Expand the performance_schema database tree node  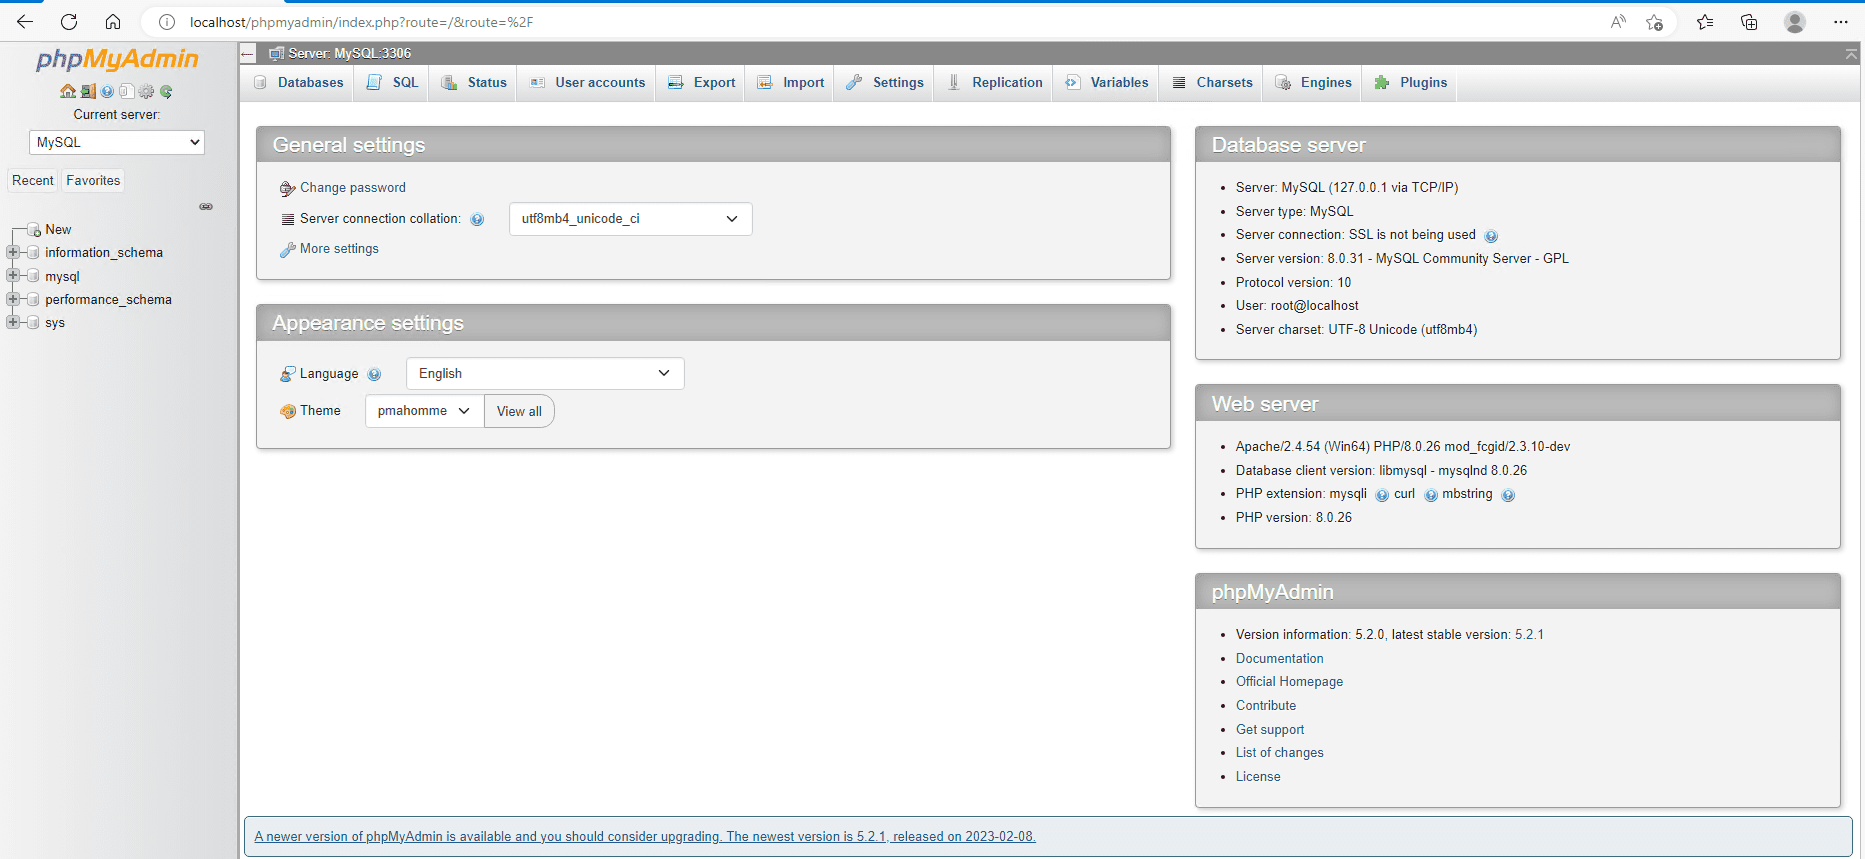point(13,299)
